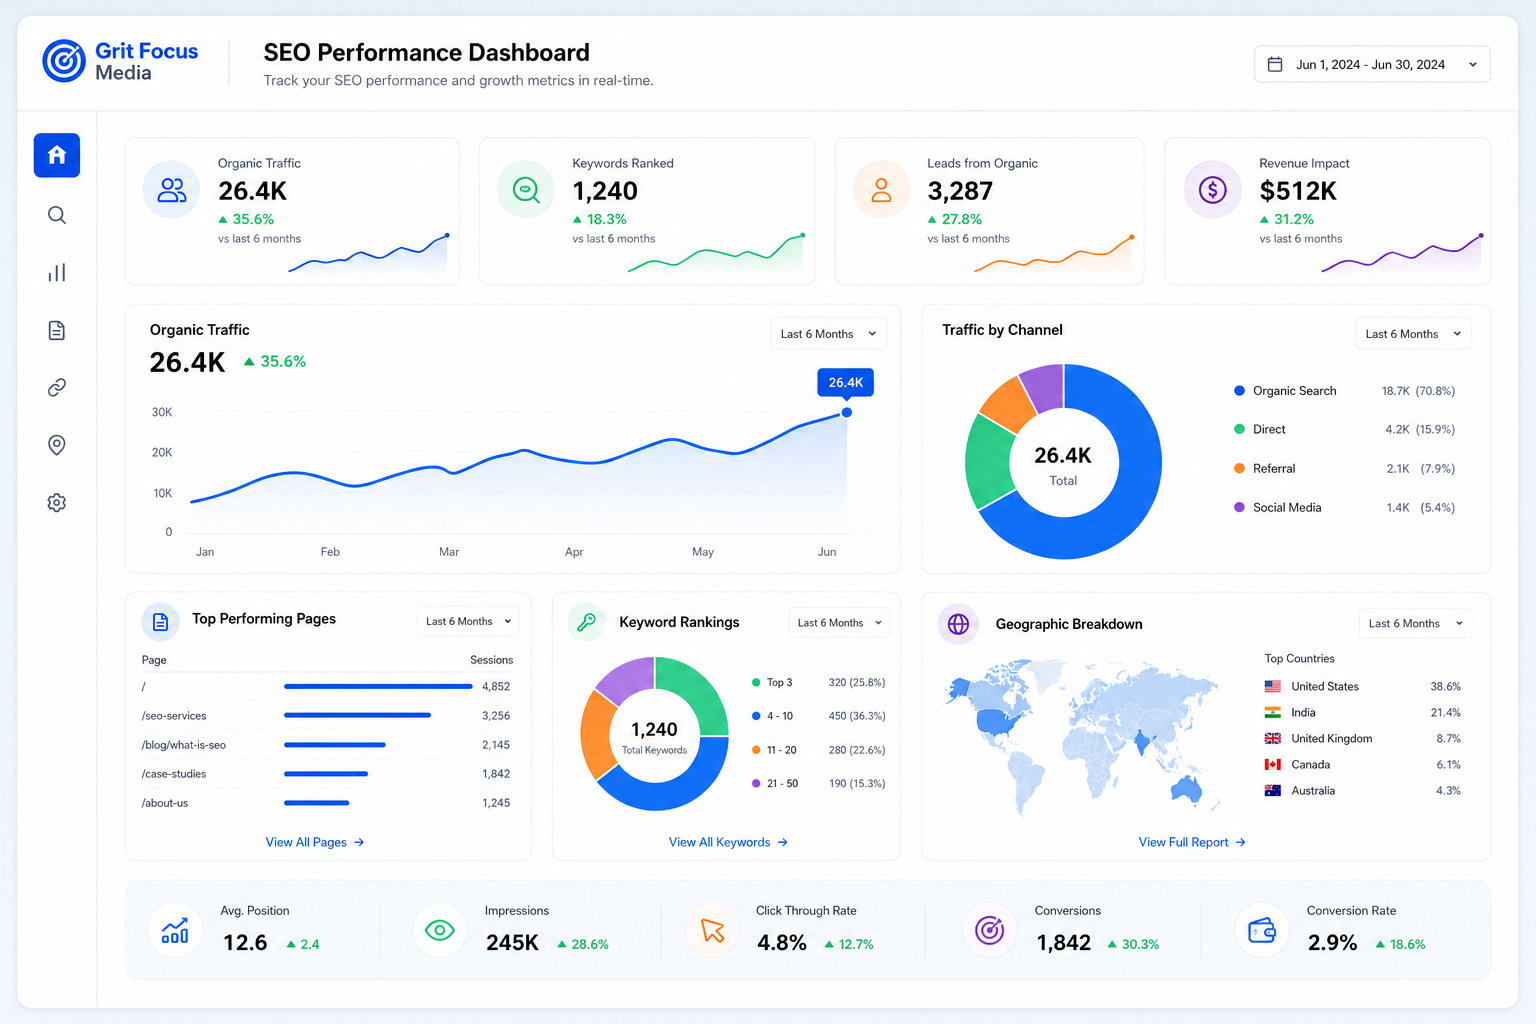This screenshot has height=1024, width=1536.
Task: Click the calendar icon in date picker
Action: coord(1275,64)
